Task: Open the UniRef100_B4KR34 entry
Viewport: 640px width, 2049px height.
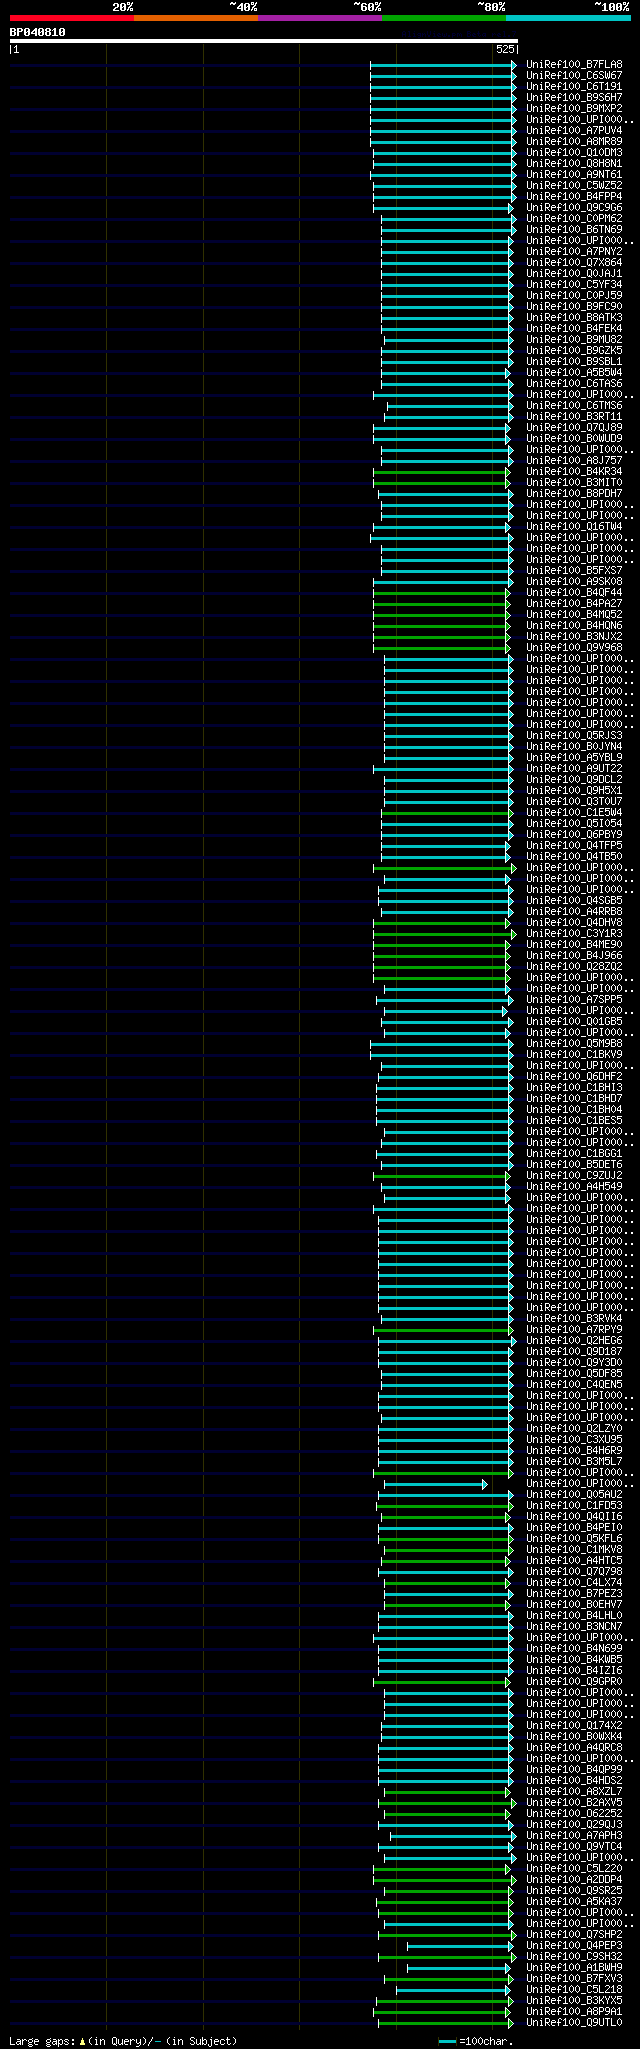Action: [574, 471]
